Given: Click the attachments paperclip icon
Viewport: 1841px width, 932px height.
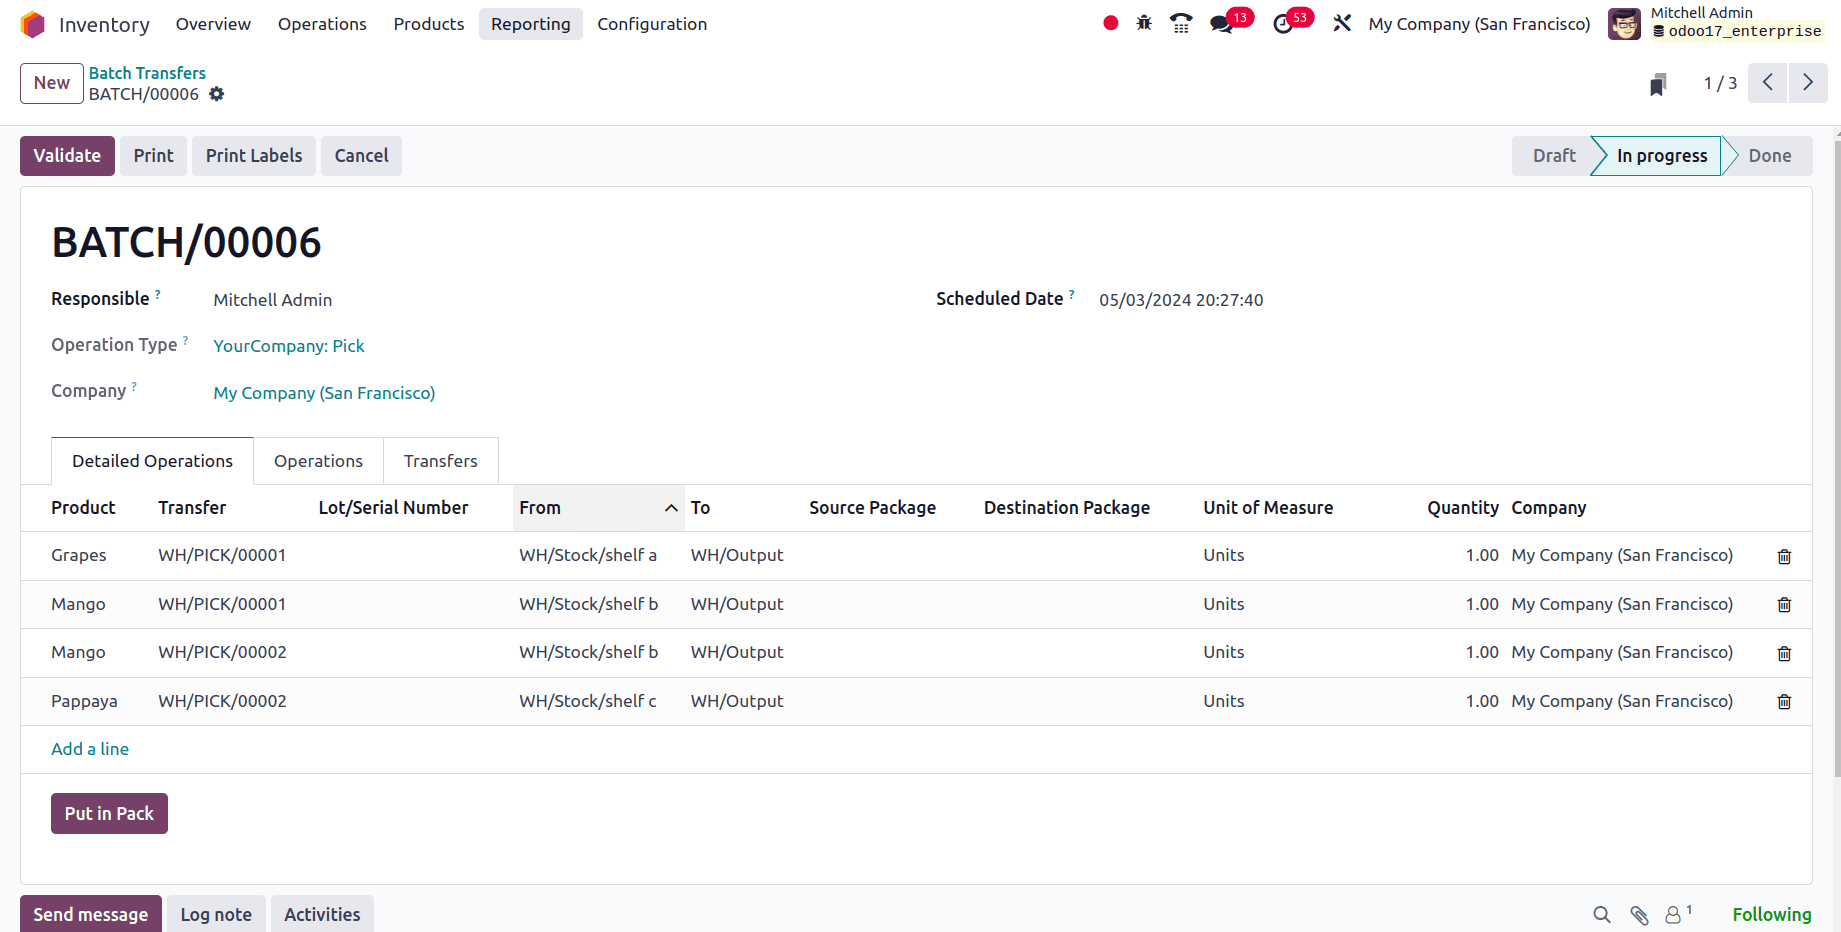Looking at the screenshot, I should click(x=1639, y=915).
